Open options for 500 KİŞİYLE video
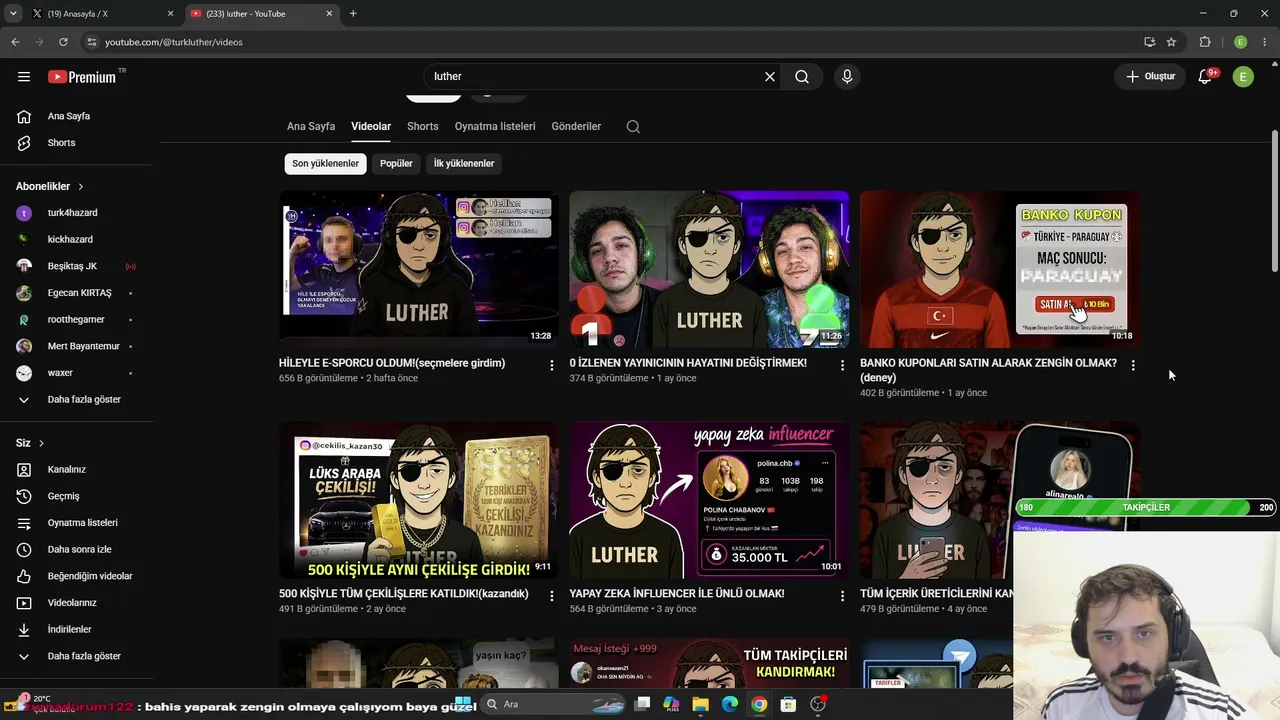The width and height of the screenshot is (1280, 720). click(551, 596)
